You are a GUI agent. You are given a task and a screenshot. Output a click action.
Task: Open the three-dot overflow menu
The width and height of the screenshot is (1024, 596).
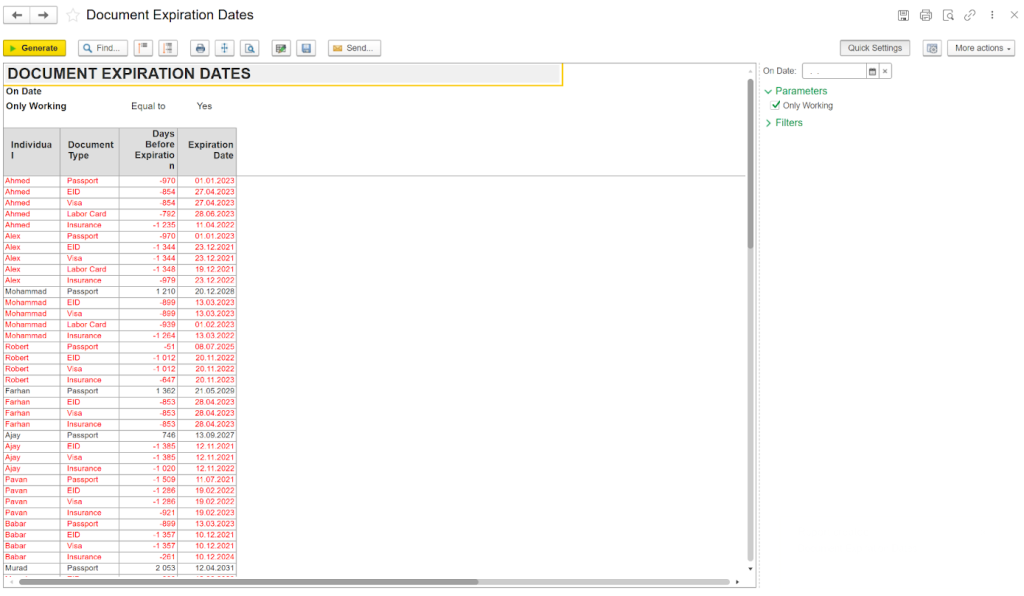[991, 15]
